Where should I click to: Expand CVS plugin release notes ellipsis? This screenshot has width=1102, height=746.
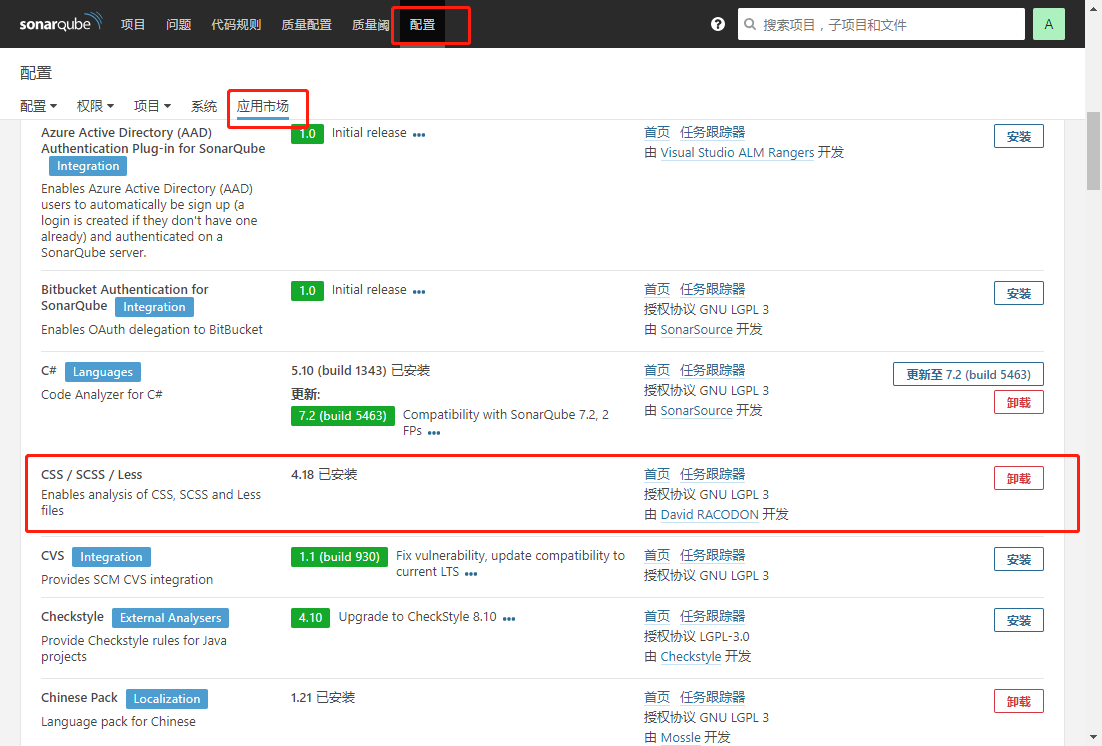pos(471,574)
